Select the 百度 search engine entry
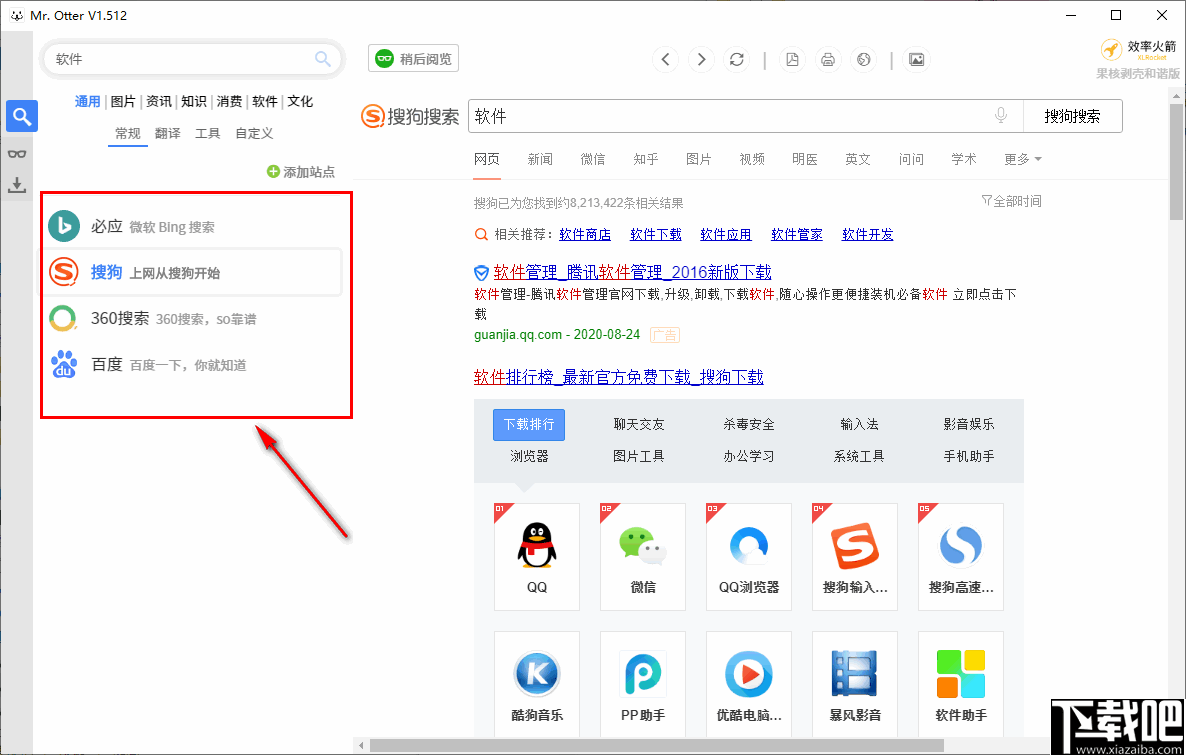Viewport: 1186px width, 755px height. click(192, 365)
